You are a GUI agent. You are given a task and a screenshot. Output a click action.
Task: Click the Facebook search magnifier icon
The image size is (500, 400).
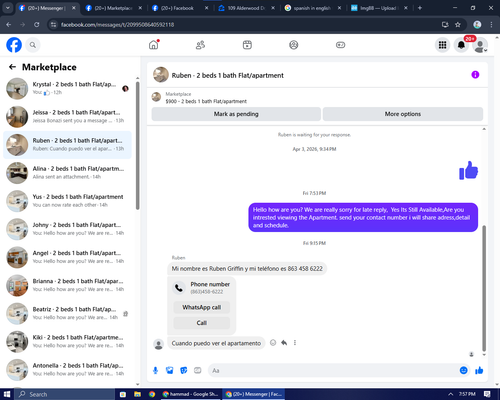[x=33, y=45]
